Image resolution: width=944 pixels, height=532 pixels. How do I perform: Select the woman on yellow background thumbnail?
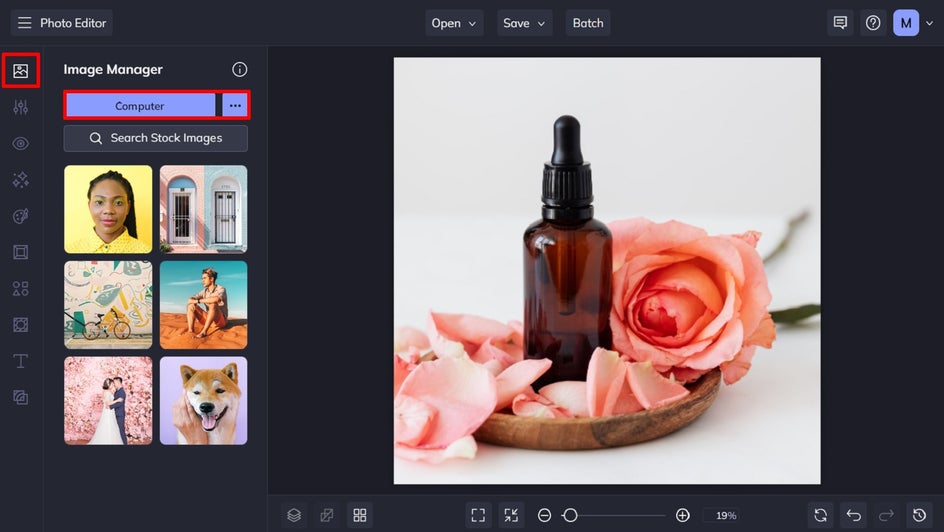tap(108, 209)
